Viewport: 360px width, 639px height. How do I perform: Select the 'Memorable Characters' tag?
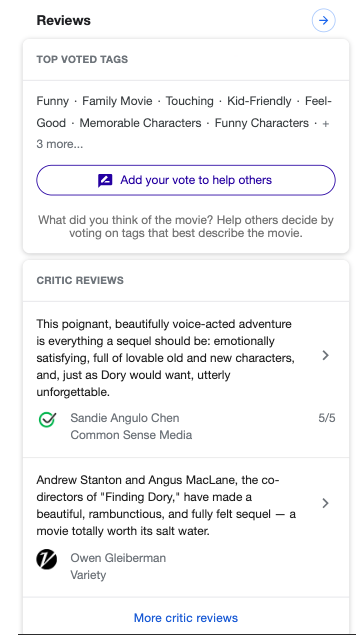[140, 123]
